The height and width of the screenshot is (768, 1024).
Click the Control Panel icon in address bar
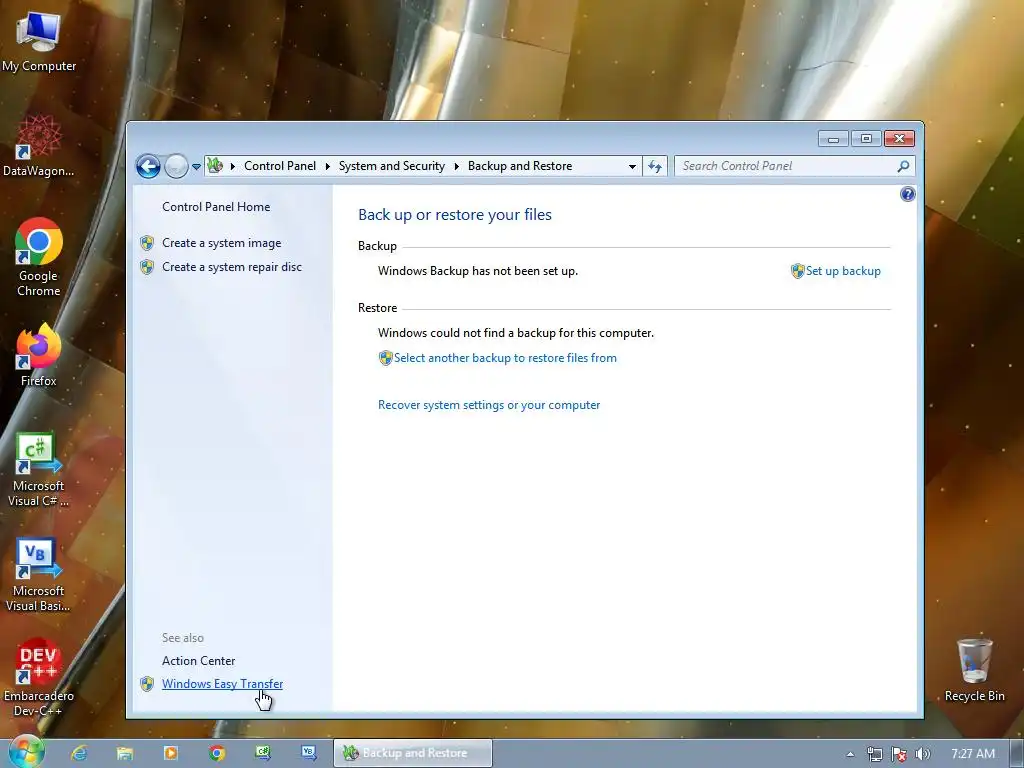pos(215,166)
